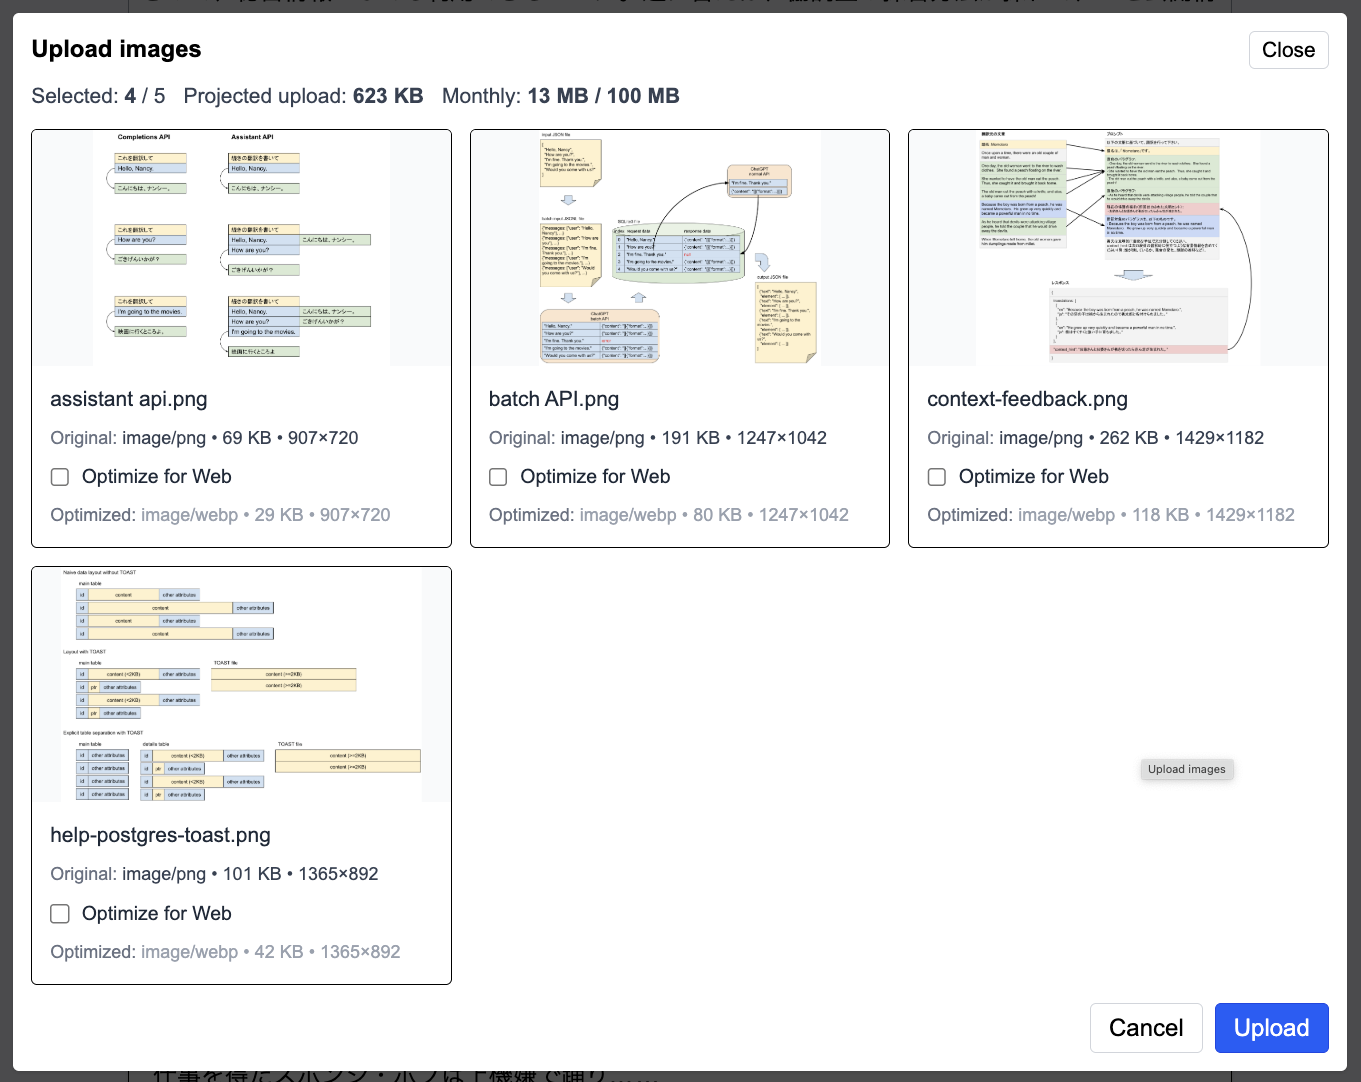Image resolution: width=1361 pixels, height=1082 pixels.
Task: Click the blue Upload button
Action: coord(1271,1028)
